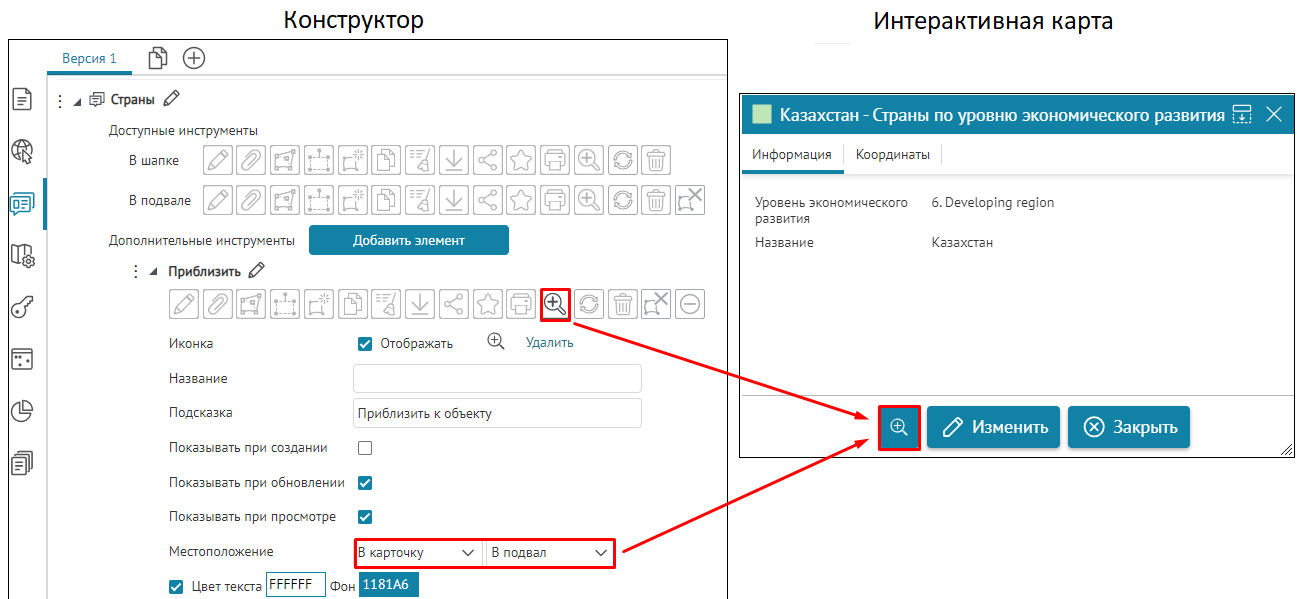
Task: Click the printer icon in В шапке row
Action: pyautogui.click(x=555, y=160)
